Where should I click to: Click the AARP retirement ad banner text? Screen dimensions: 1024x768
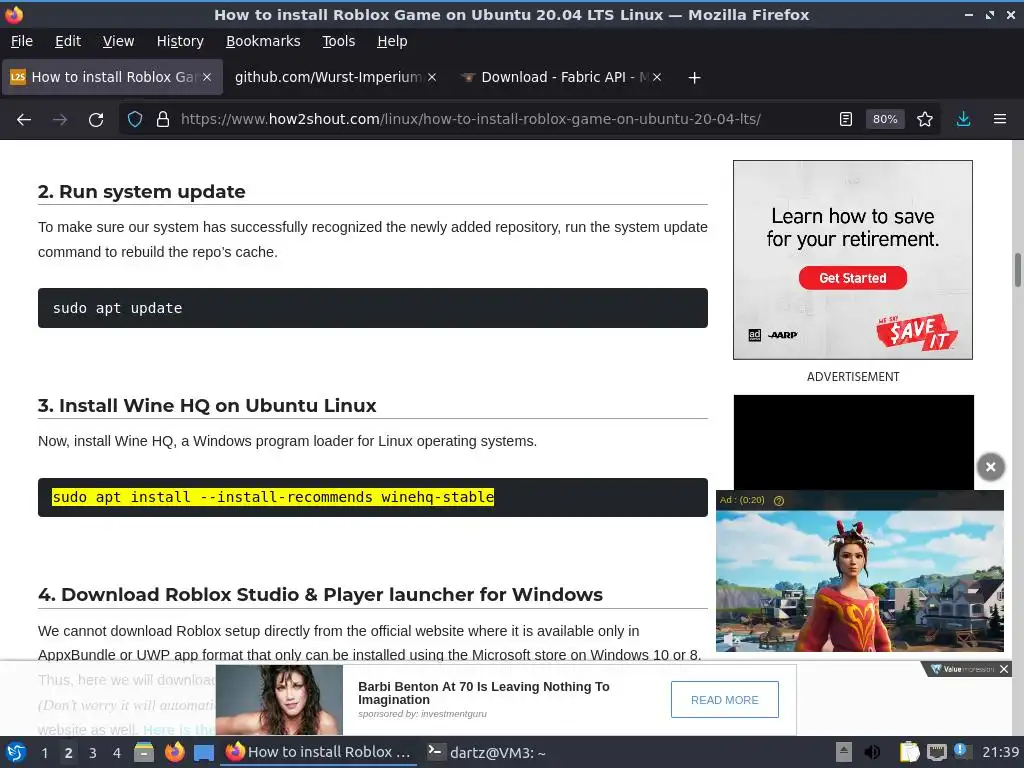(x=853, y=227)
